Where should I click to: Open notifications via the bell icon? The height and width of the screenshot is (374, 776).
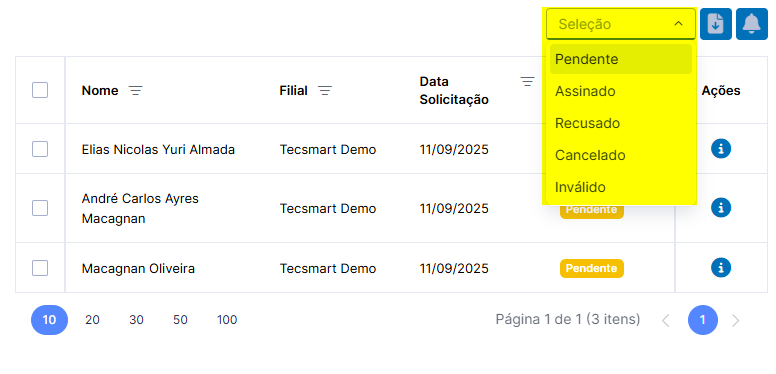[752, 24]
